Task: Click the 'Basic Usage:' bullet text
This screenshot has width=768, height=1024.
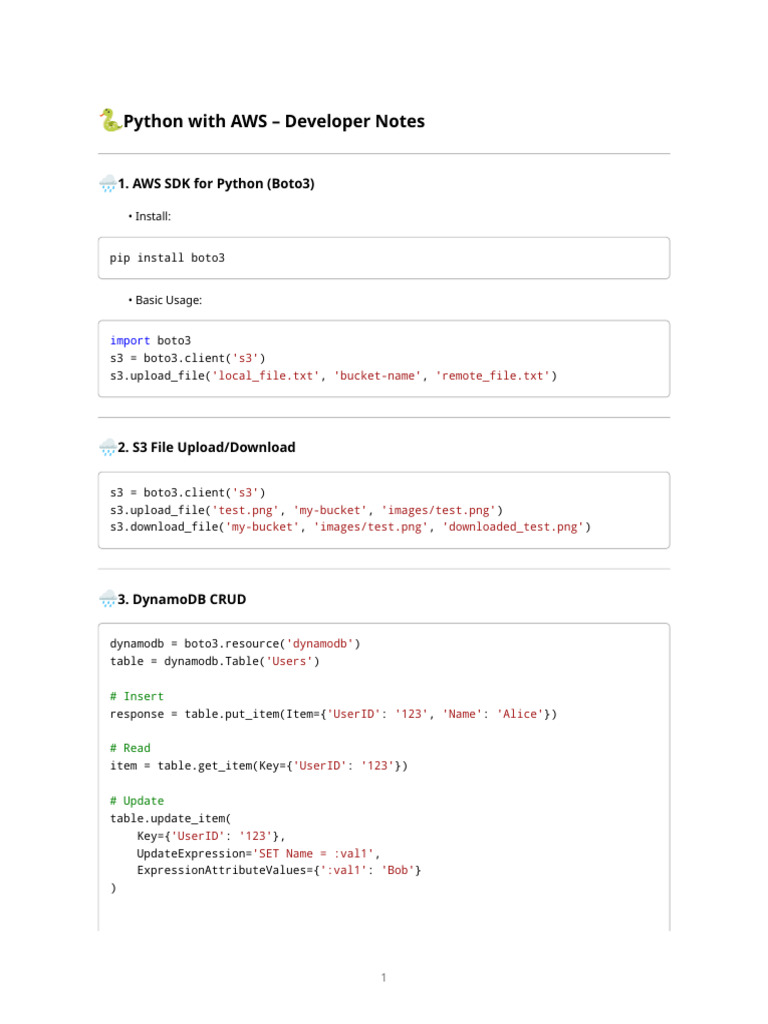Action: 169,300
